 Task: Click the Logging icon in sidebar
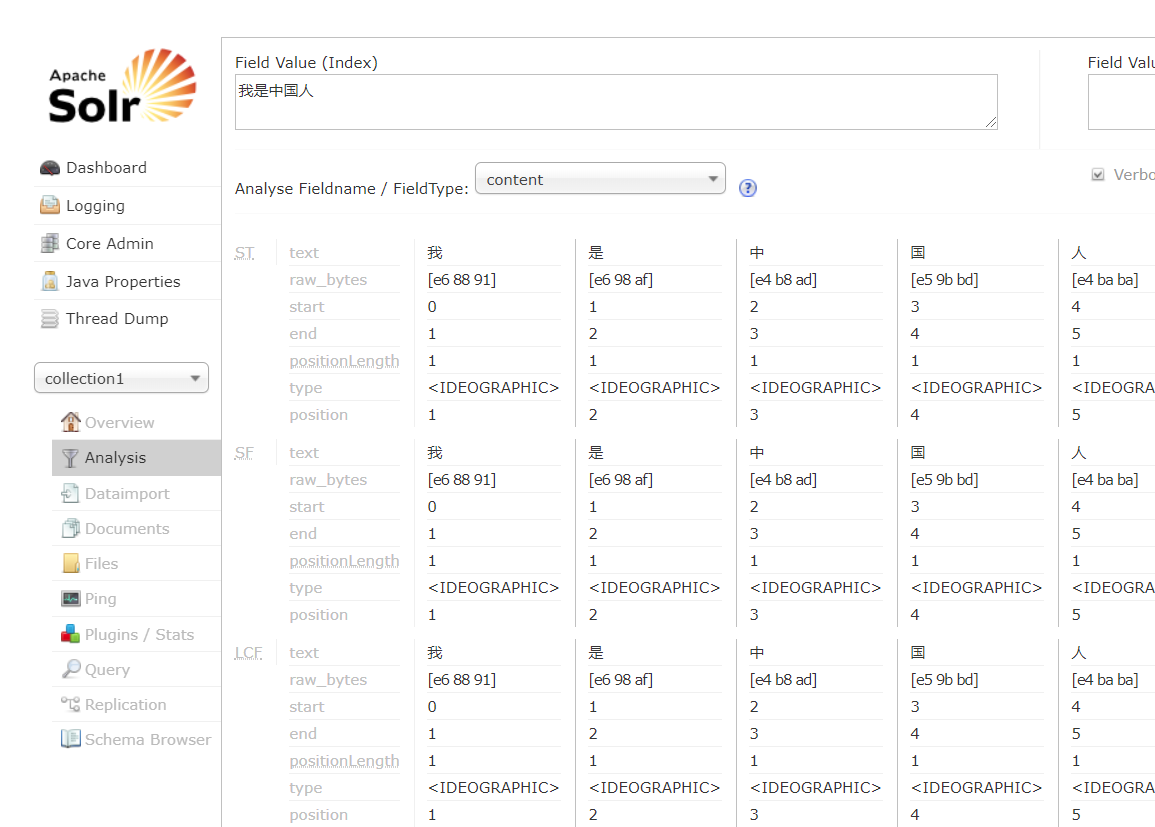pos(50,205)
